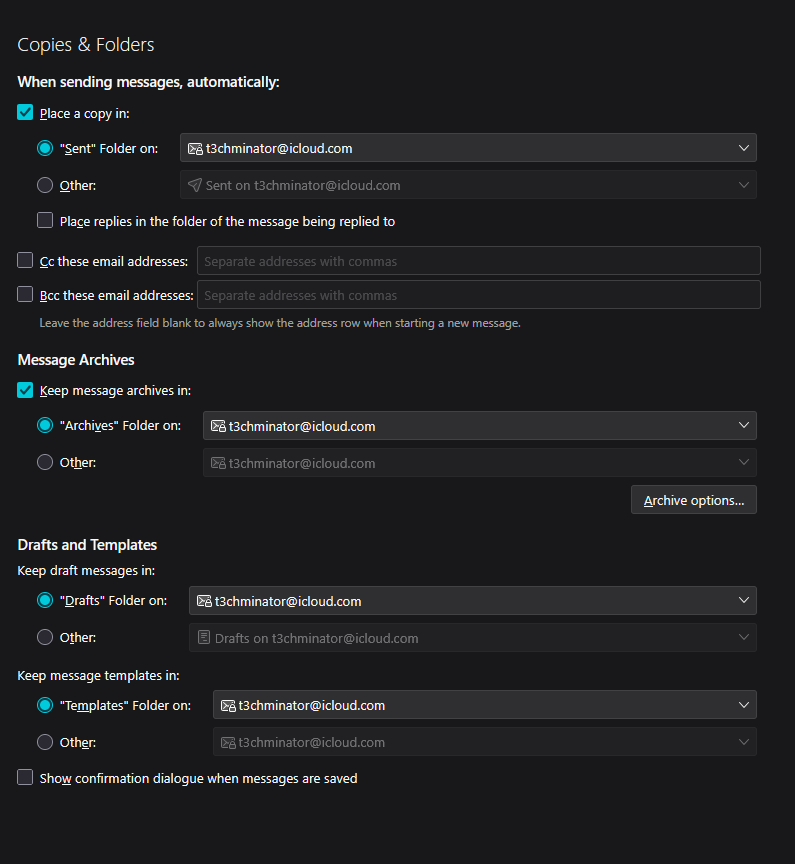The width and height of the screenshot is (795, 864).
Task: Select "Other" radio for draft messages
Action: coord(45,637)
